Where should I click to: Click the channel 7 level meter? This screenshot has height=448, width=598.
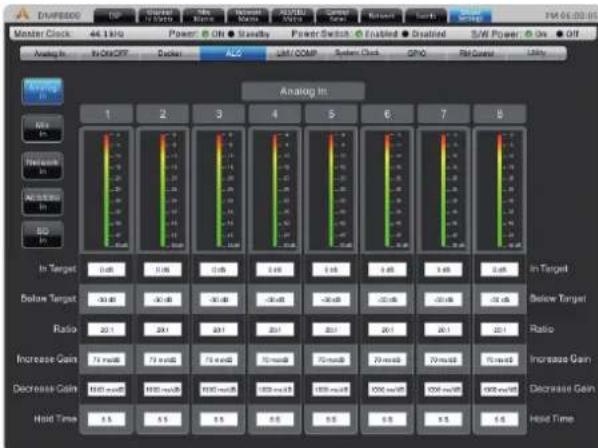pos(444,190)
